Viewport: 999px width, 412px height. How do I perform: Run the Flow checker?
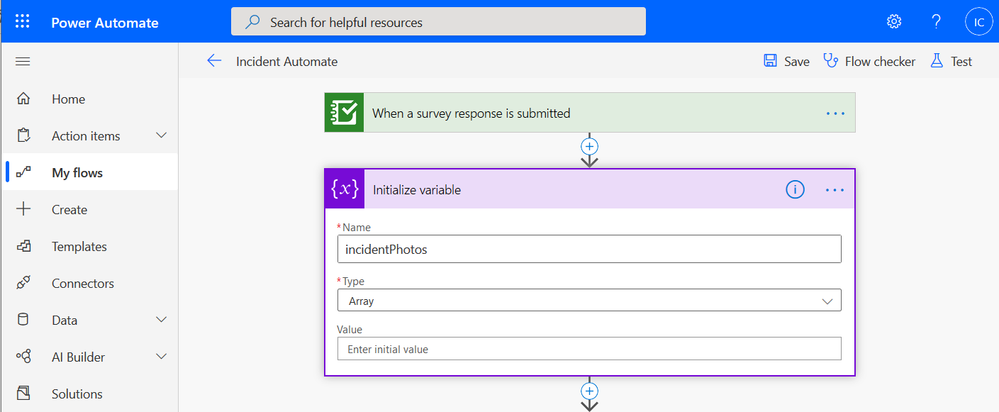[869, 61]
